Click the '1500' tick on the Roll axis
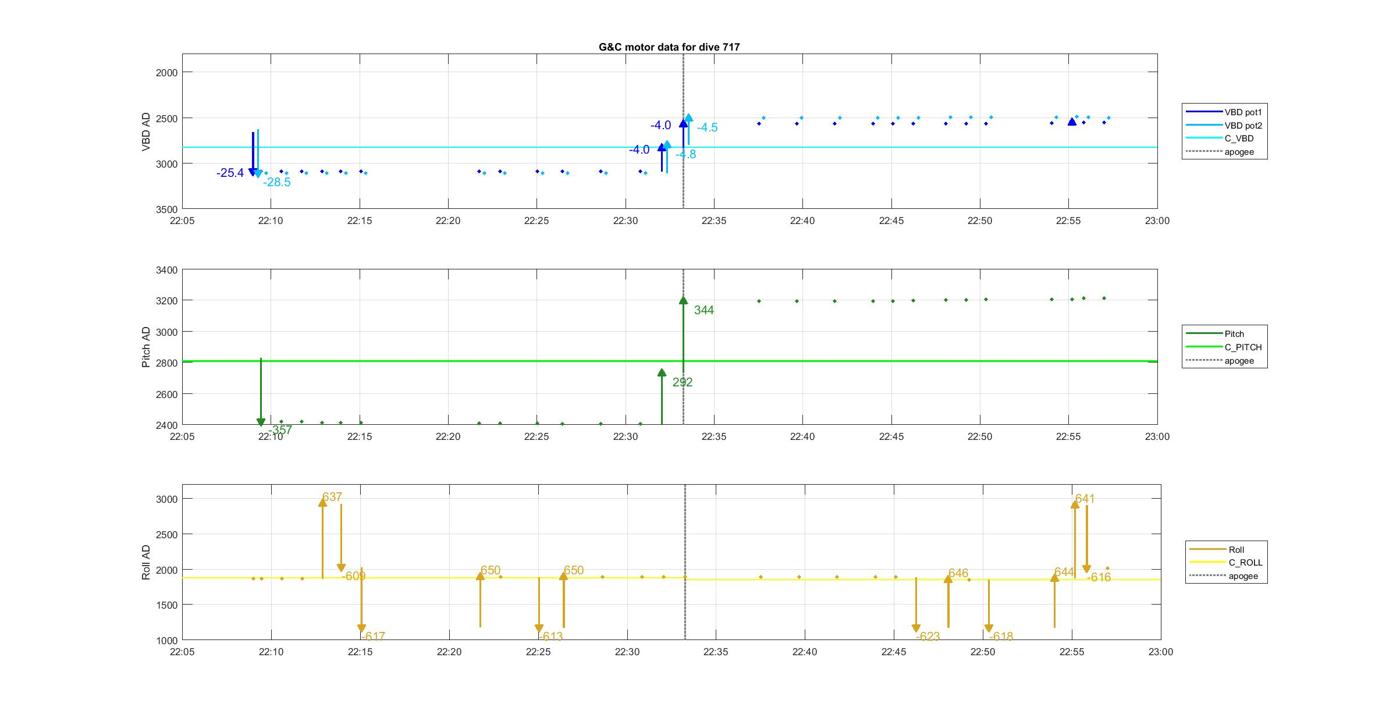Viewport: 1400px width, 720px height. [x=166, y=605]
